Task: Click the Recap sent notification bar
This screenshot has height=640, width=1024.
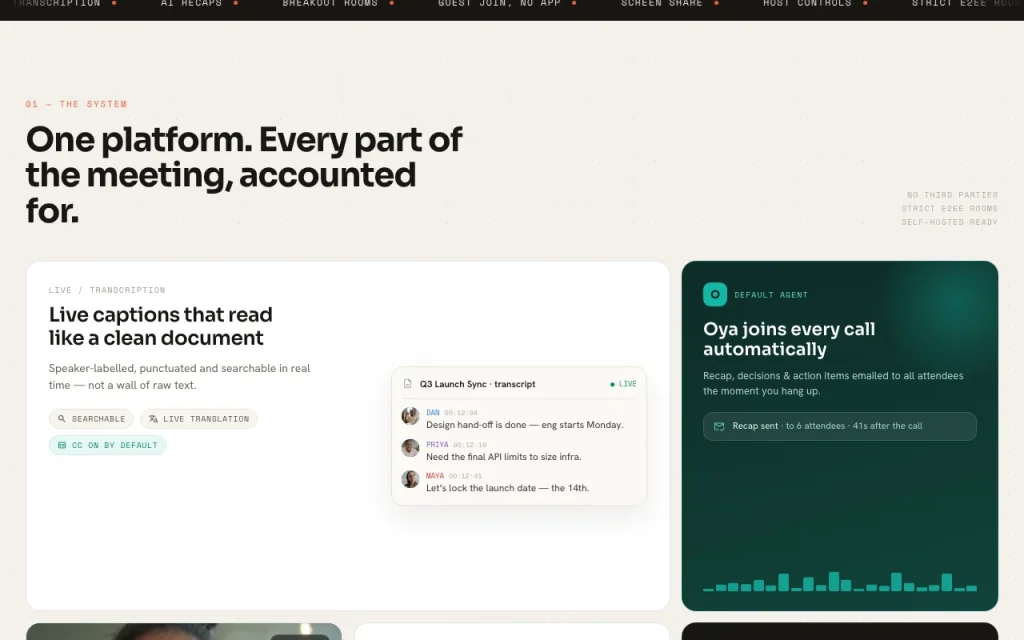Action: tap(840, 426)
